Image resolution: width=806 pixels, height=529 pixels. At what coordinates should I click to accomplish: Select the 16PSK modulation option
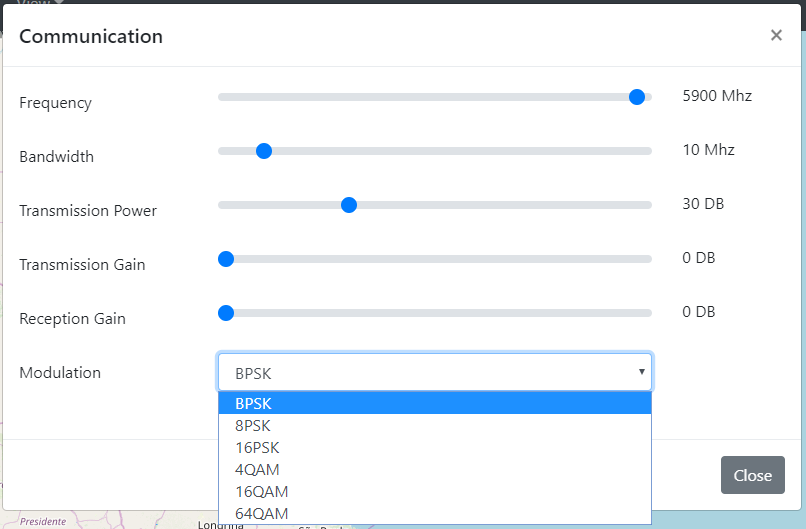(435, 448)
